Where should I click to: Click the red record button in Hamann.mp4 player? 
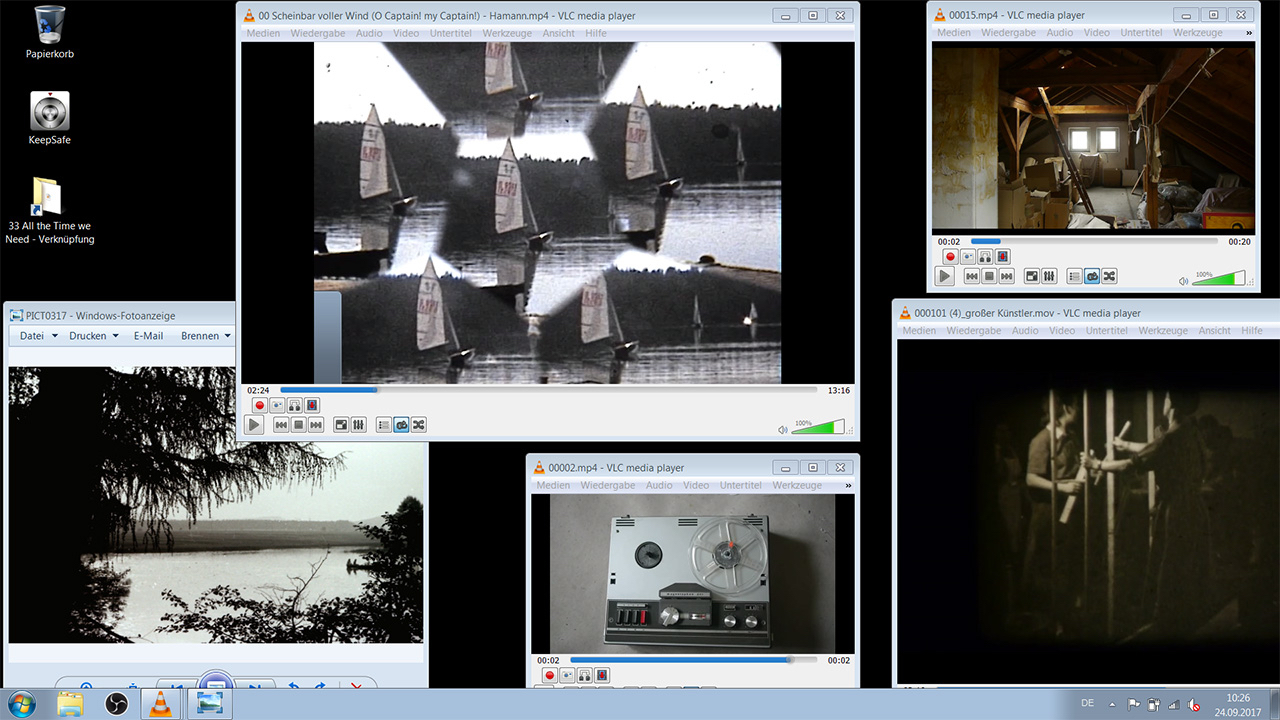click(x=260, y=405)
